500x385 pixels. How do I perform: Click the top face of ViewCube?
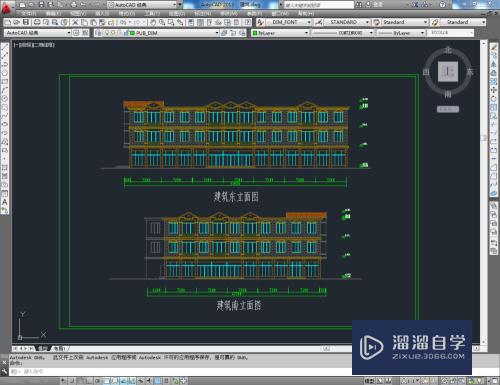pyautogui.click(x=448, y=71)
